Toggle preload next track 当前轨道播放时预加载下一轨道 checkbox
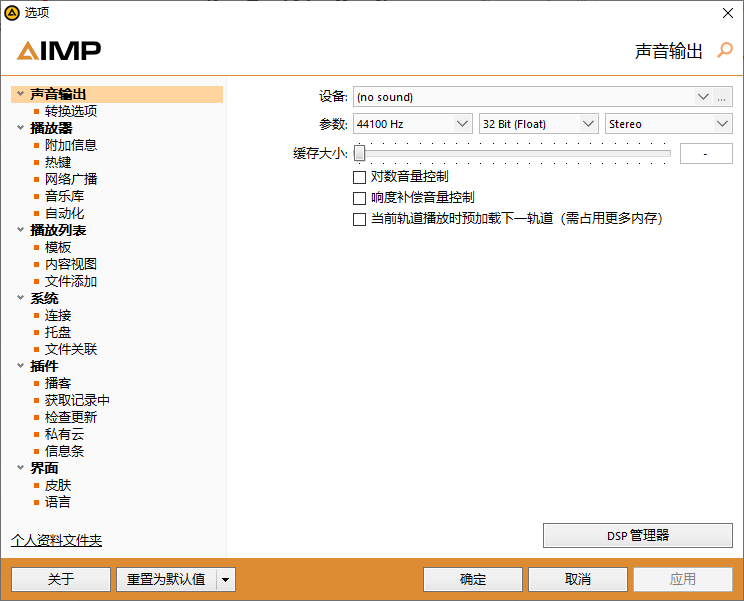This screenshot has height=601, width=744. (x=359, y=219)
